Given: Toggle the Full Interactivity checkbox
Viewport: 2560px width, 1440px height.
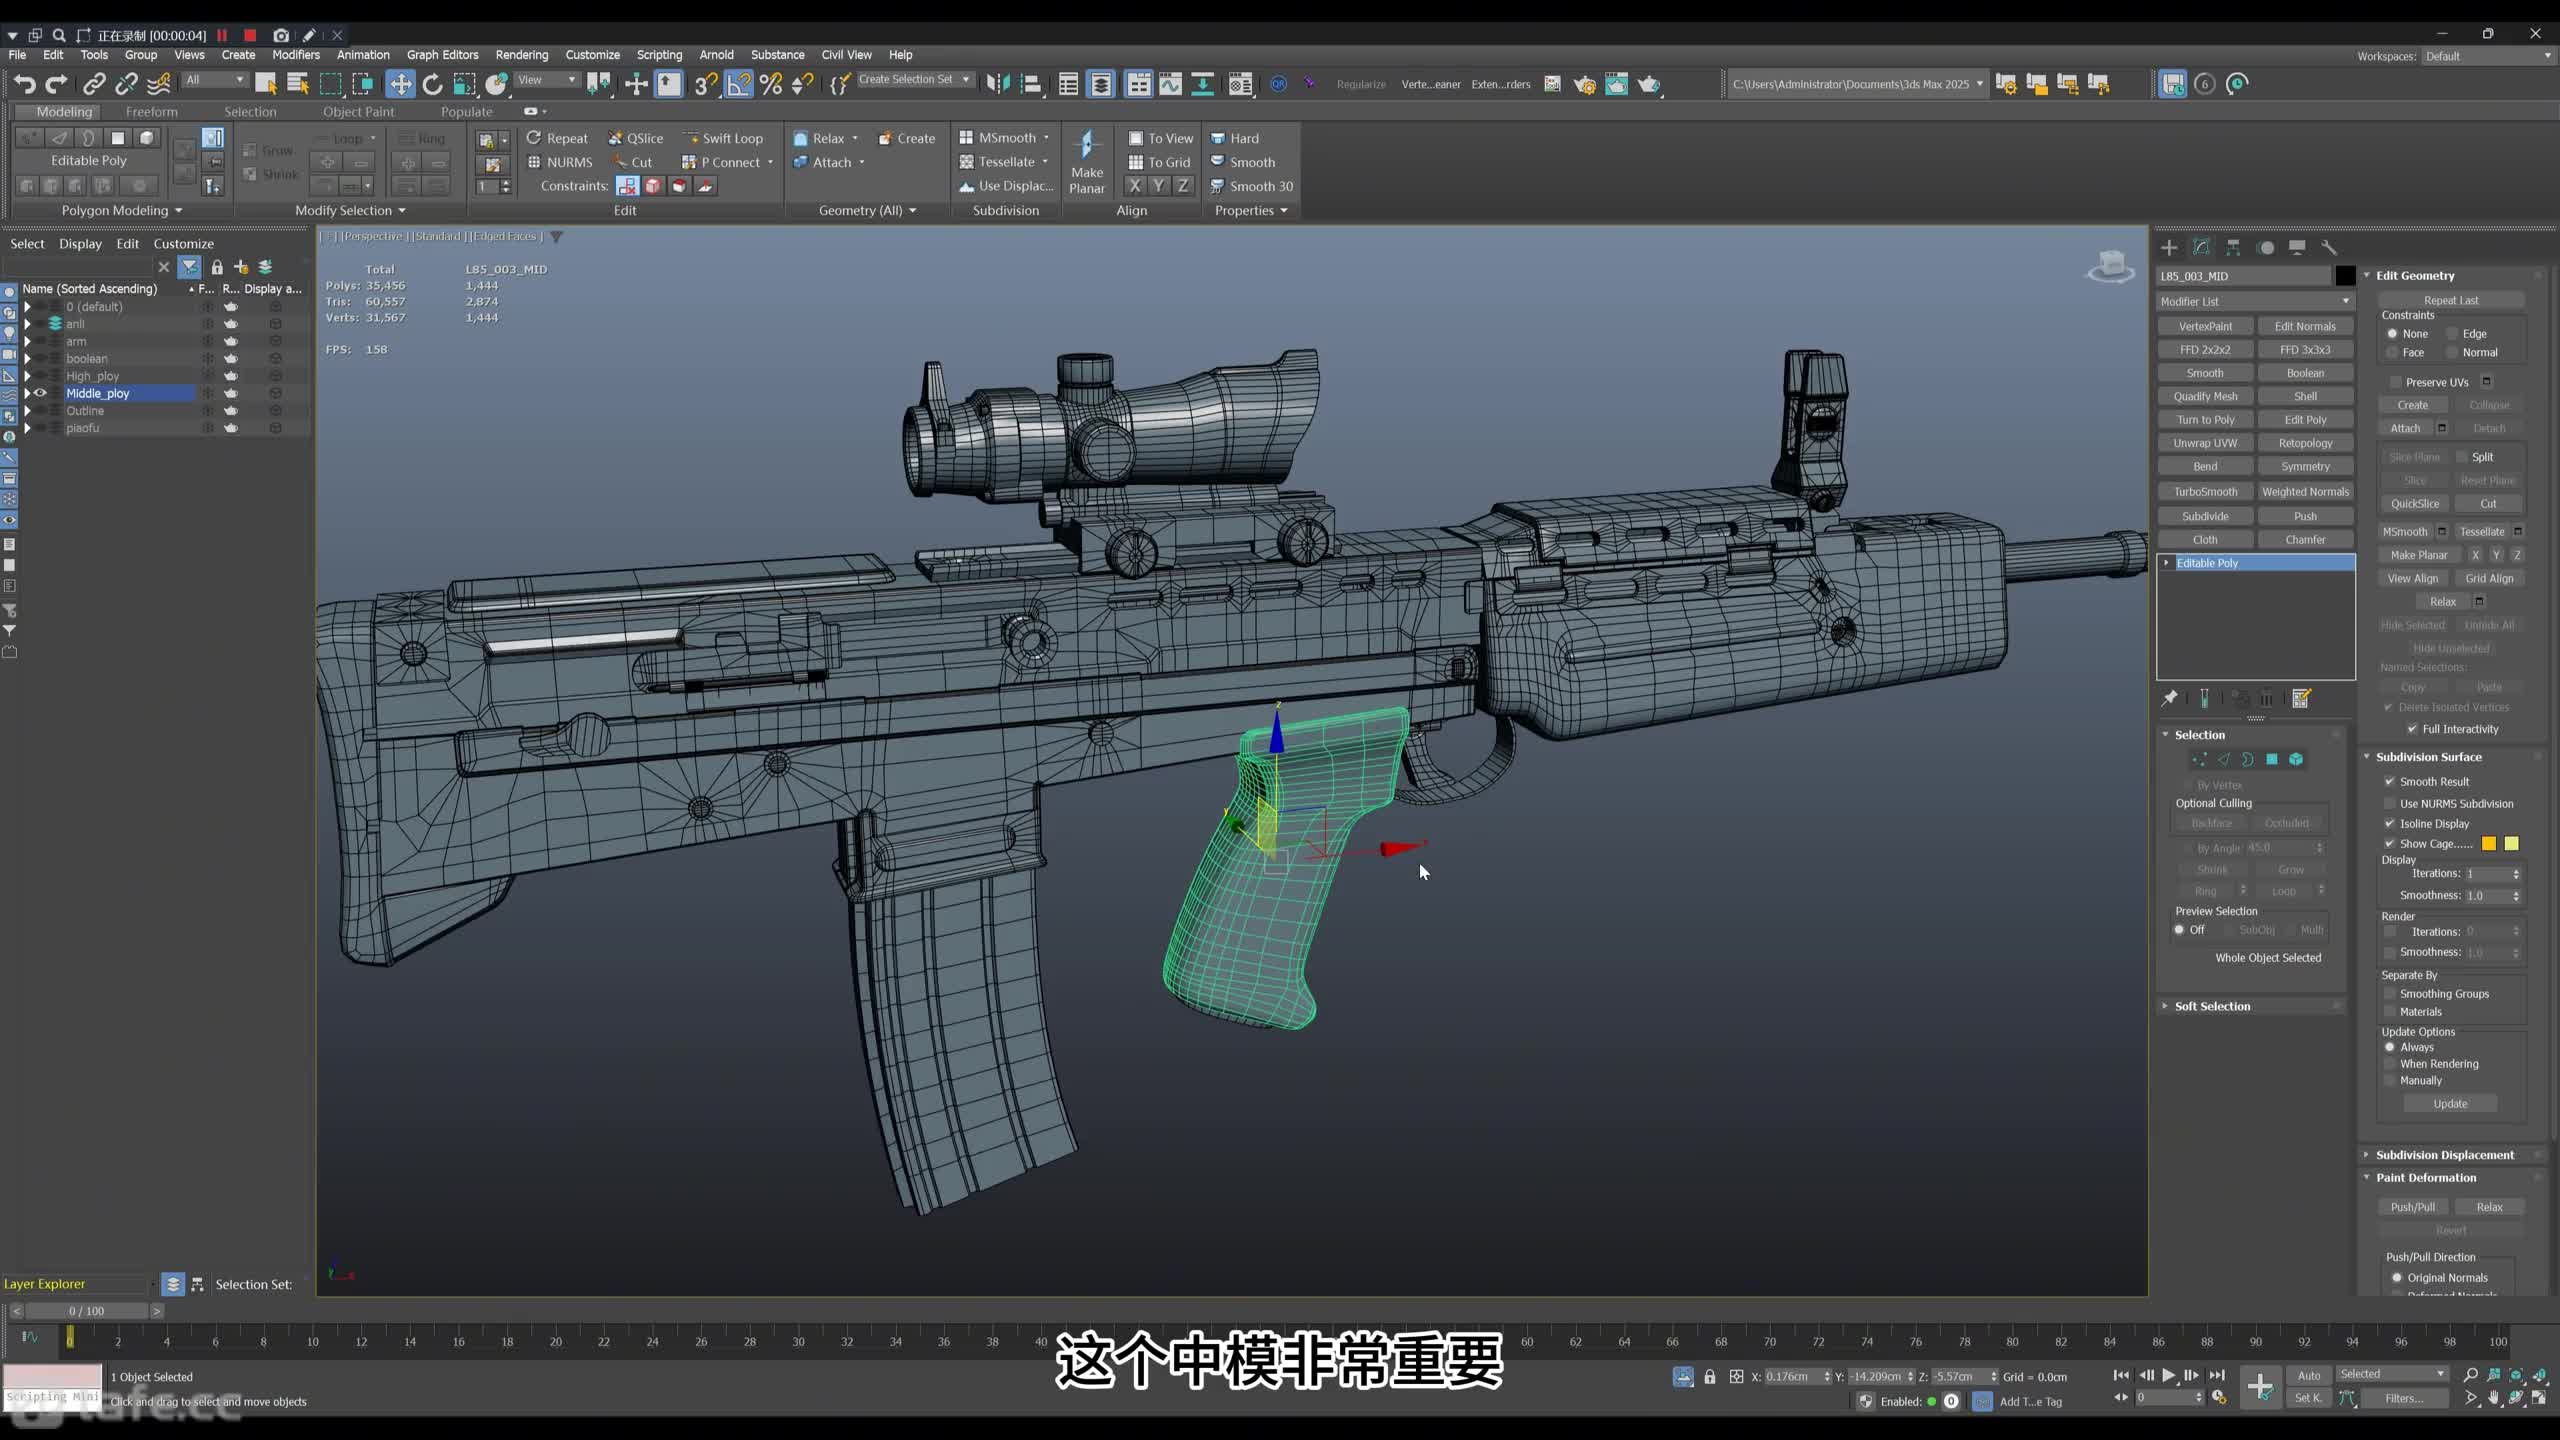Looking at the screenshot, I should click(x=2412, y=729).
